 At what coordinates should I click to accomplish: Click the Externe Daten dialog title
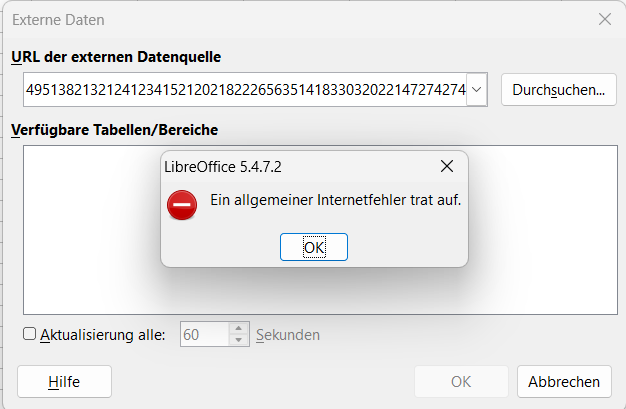coord(58,20)
